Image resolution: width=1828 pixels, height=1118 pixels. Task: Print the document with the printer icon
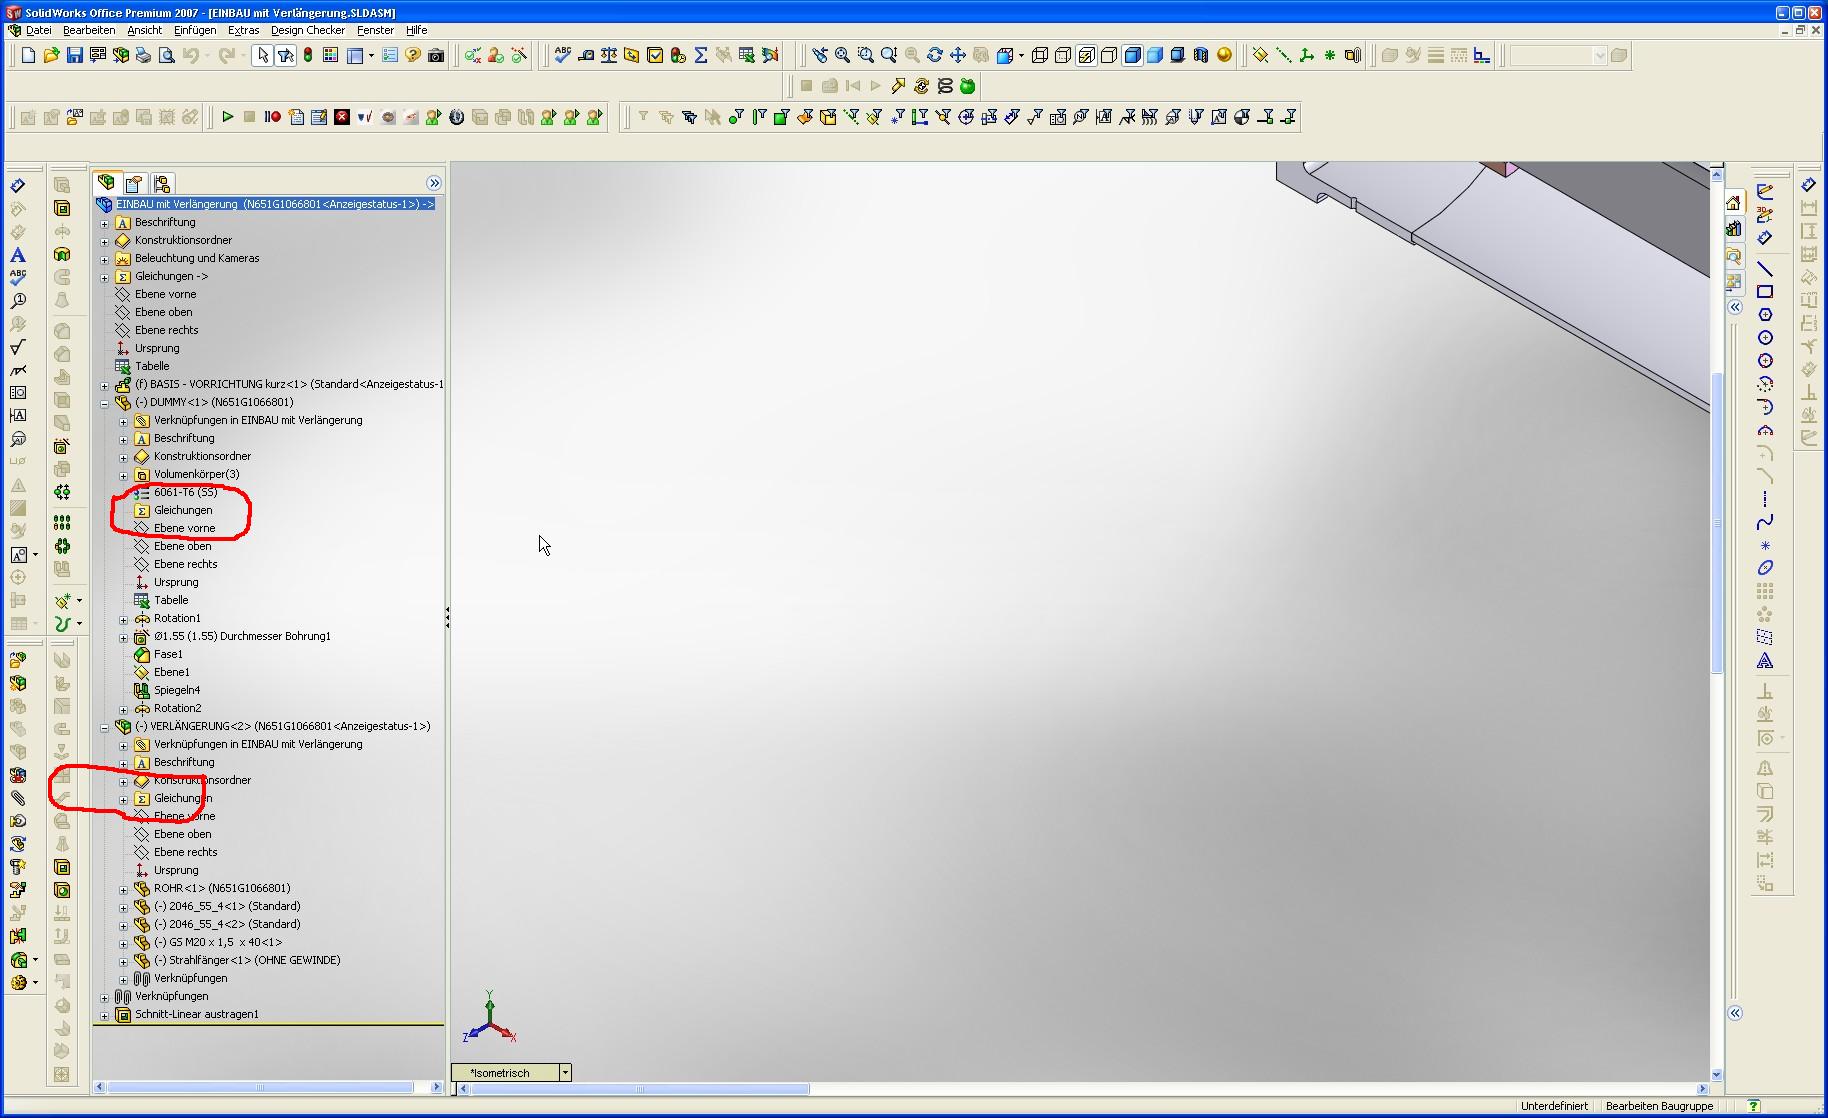[x=143, y=56]
